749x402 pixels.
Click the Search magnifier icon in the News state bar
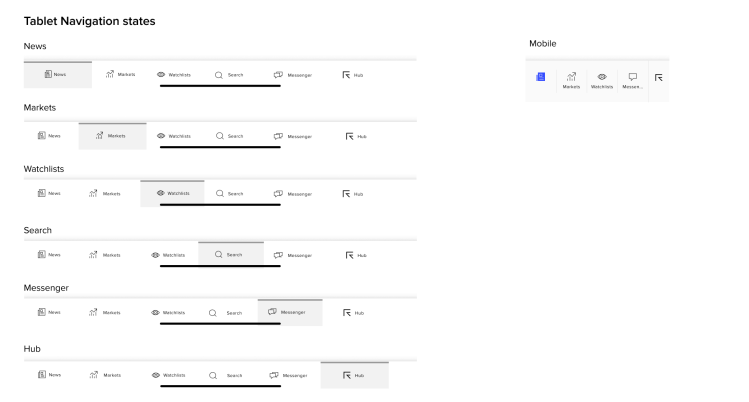point(219,75)
